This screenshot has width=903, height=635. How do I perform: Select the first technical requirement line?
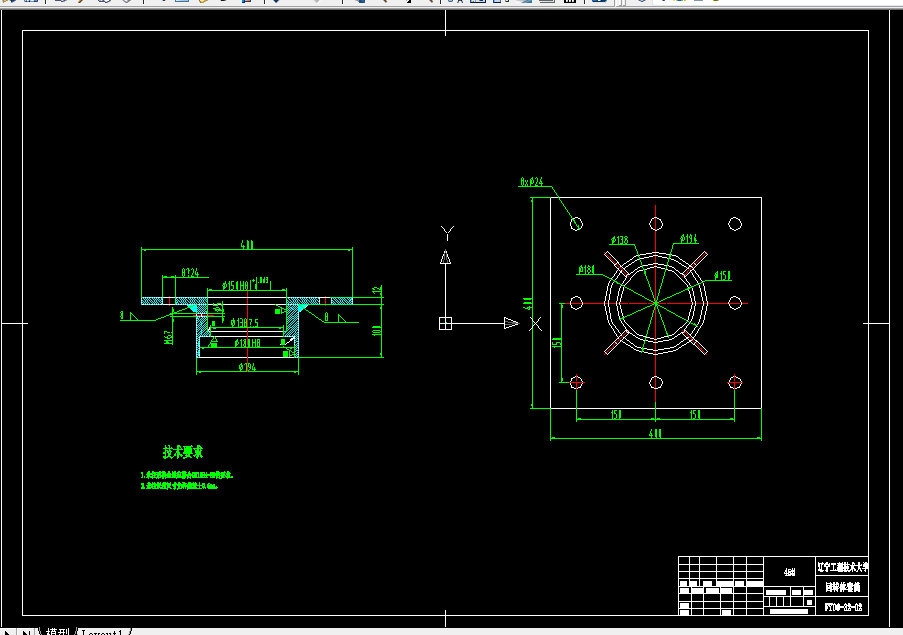click(187, 475)
